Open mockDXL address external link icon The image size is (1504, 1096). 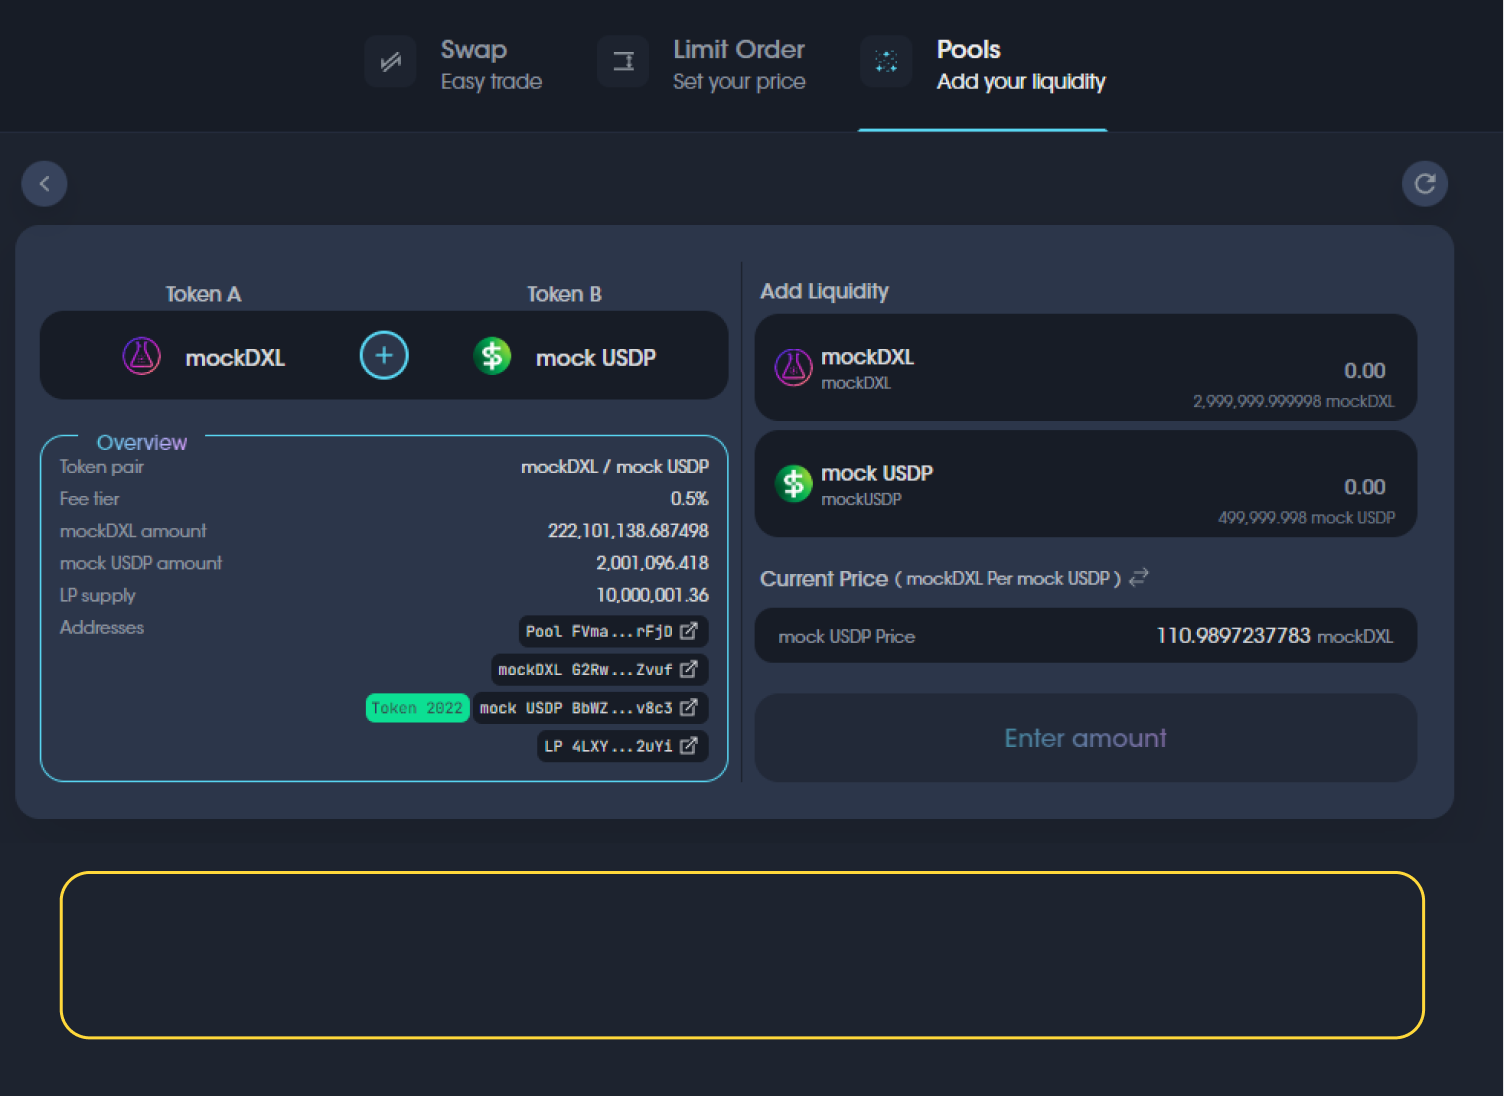pyautogui.click(x=688, y=669)
